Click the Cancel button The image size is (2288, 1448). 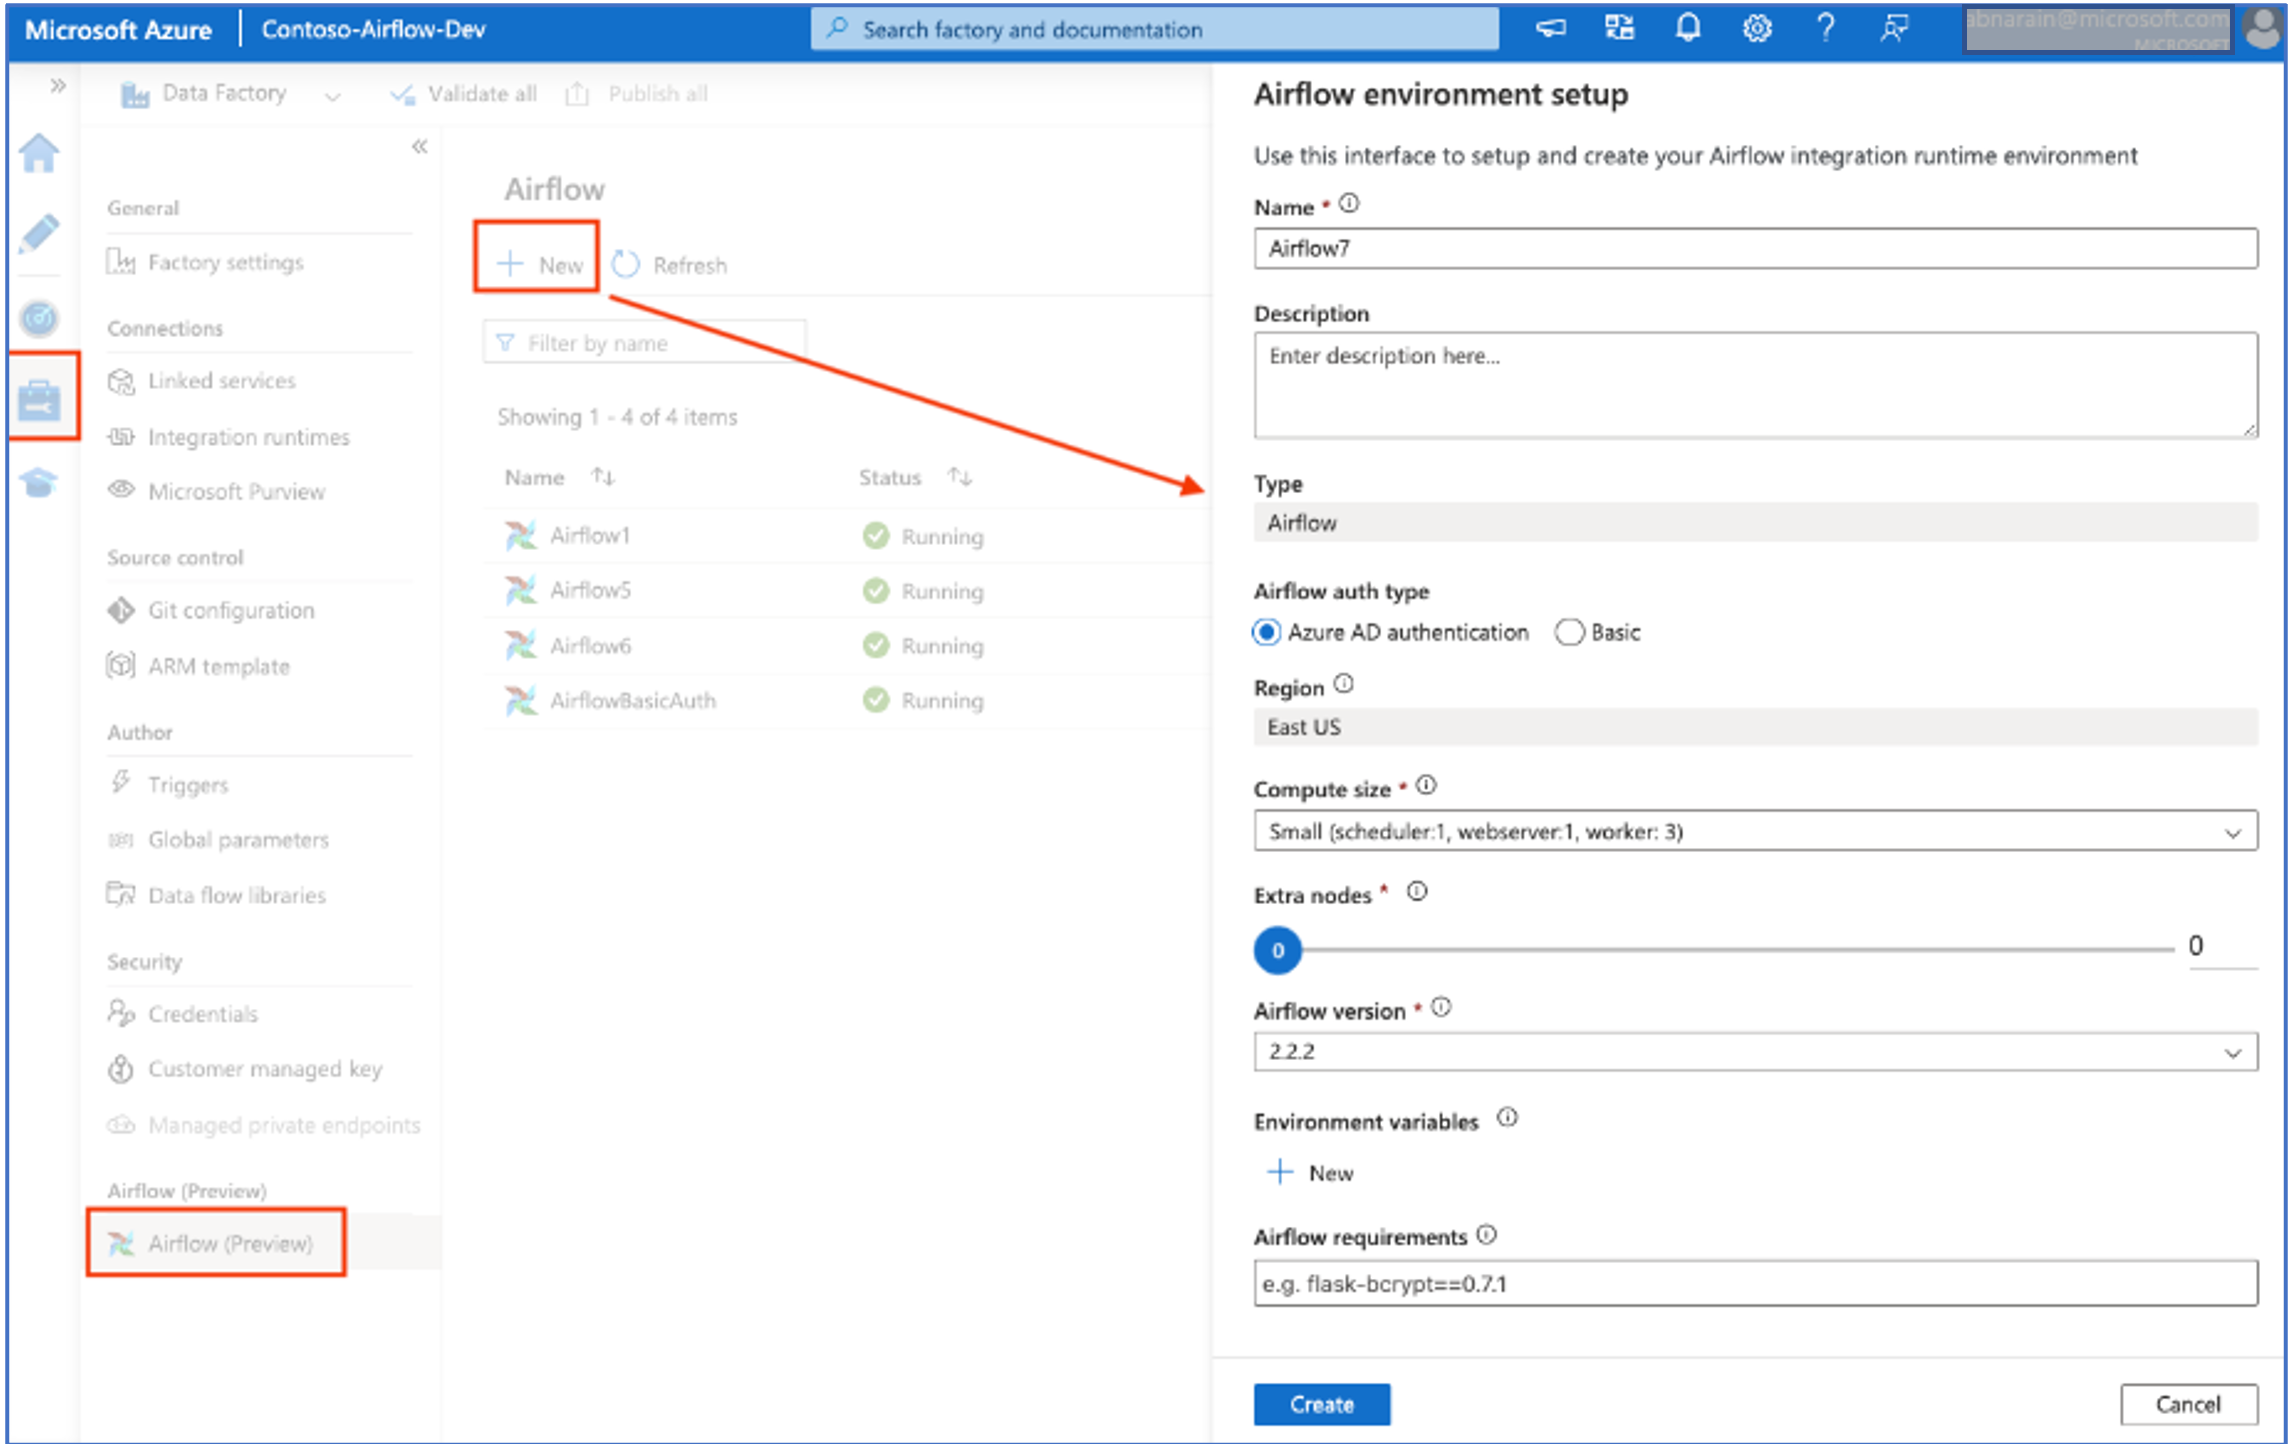(2187, 1404)
